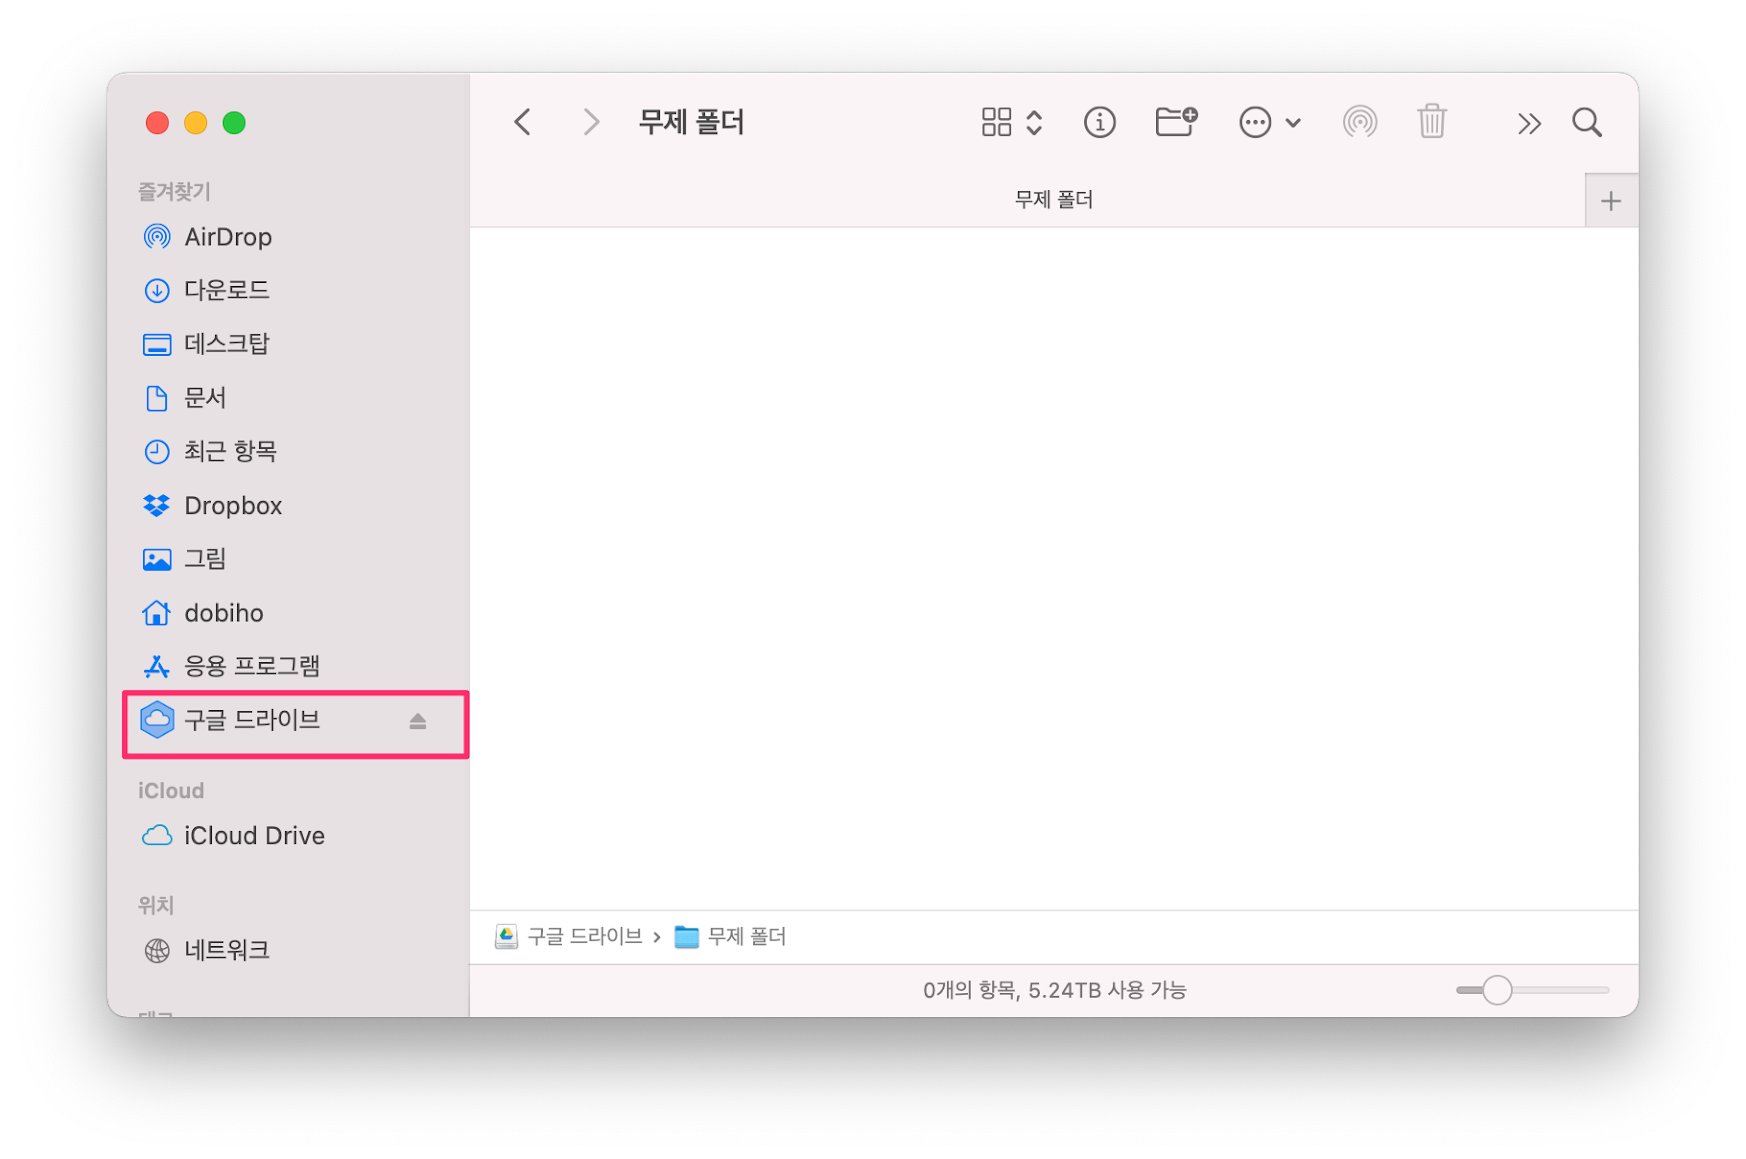
Task: Select 구글 드라이브 in sidebar
Action: click(294, 720)
